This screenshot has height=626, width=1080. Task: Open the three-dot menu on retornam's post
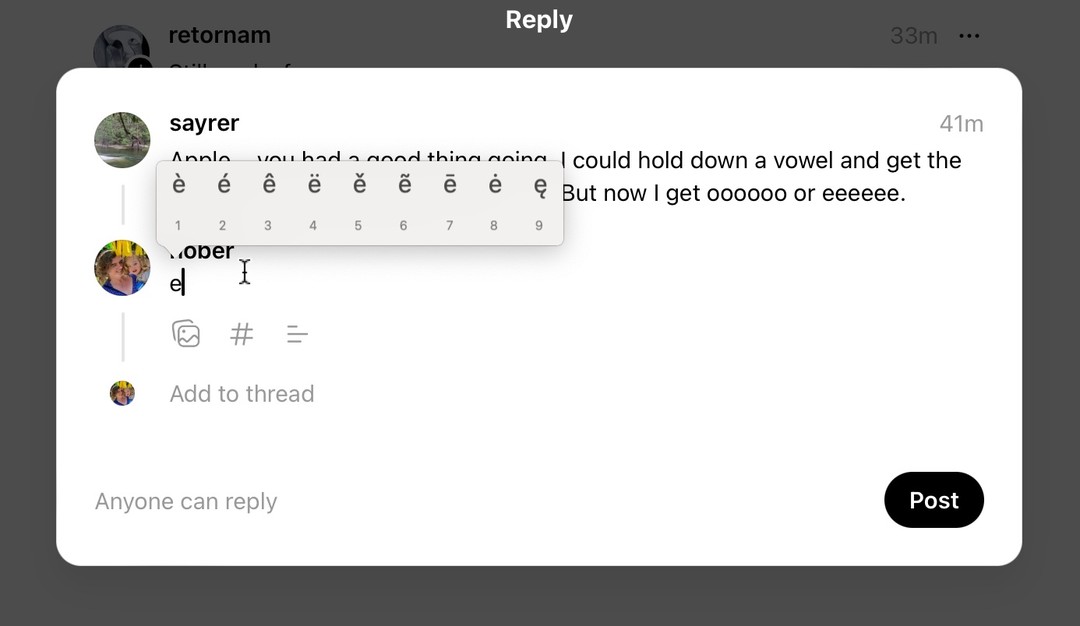pyautogui.click(x=969, y=36)
